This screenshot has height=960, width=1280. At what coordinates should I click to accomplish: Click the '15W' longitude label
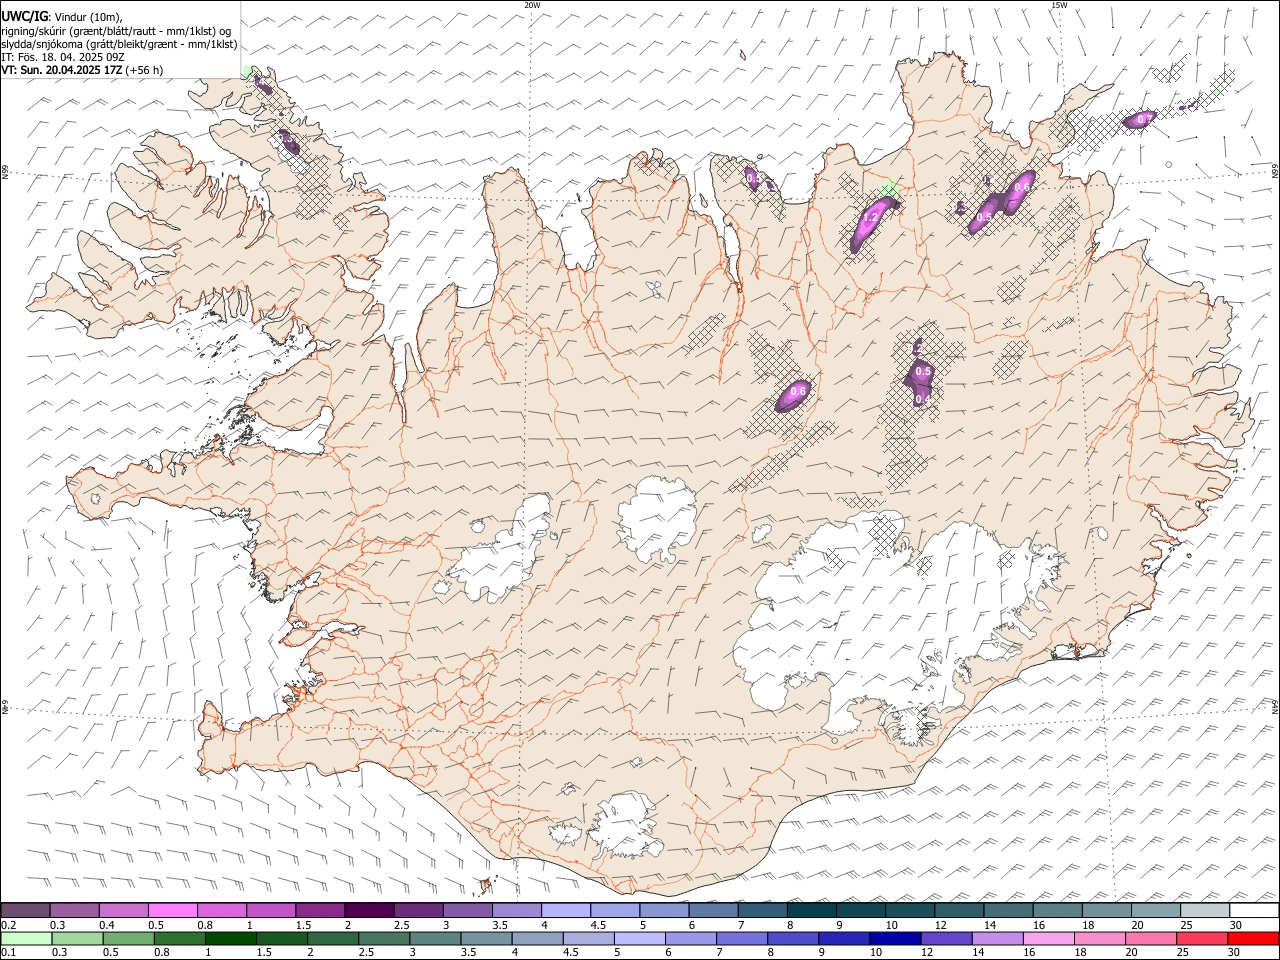pos(1059,5)
